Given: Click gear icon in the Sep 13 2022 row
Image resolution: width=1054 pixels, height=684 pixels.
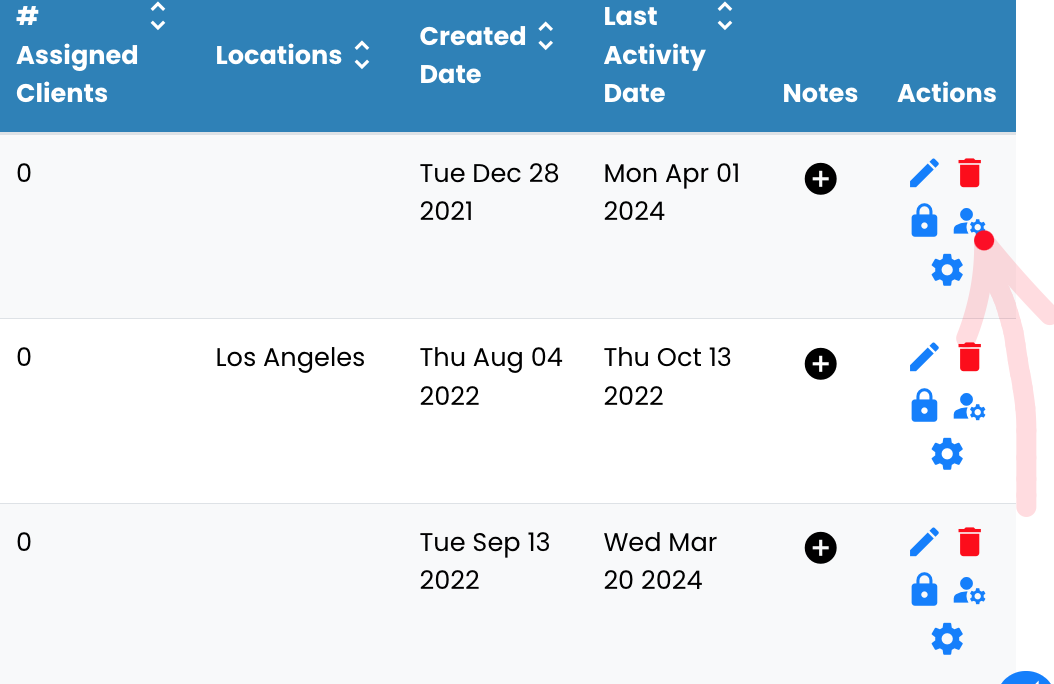Looking at the screenshot, I should coord(947,638).
